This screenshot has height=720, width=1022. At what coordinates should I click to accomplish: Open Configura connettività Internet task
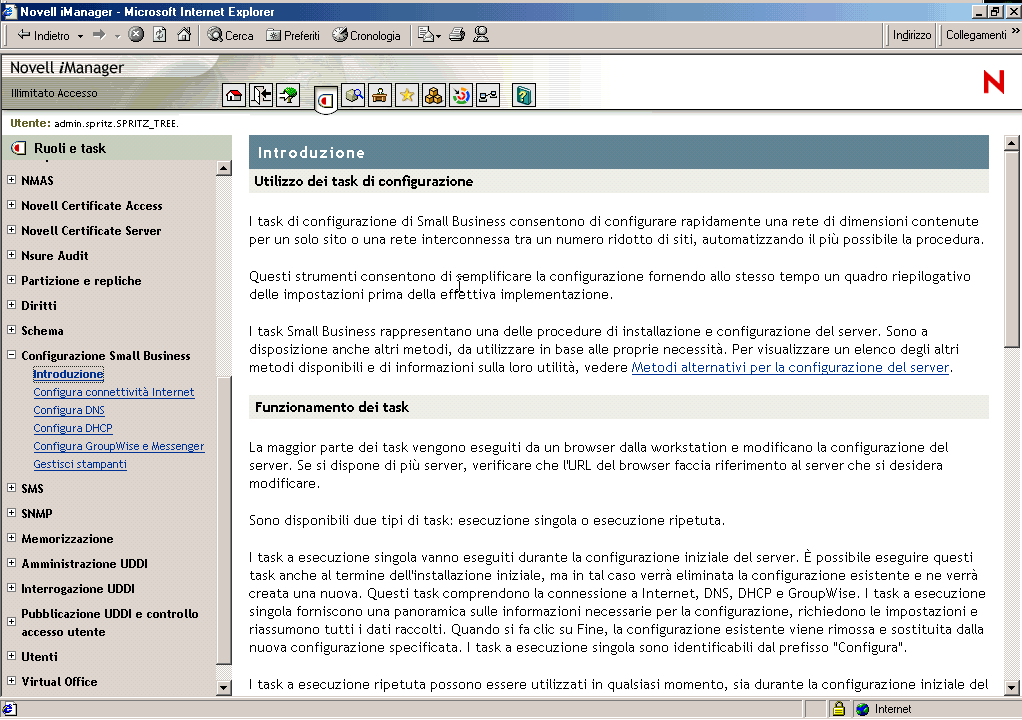[x=114, y=392]
